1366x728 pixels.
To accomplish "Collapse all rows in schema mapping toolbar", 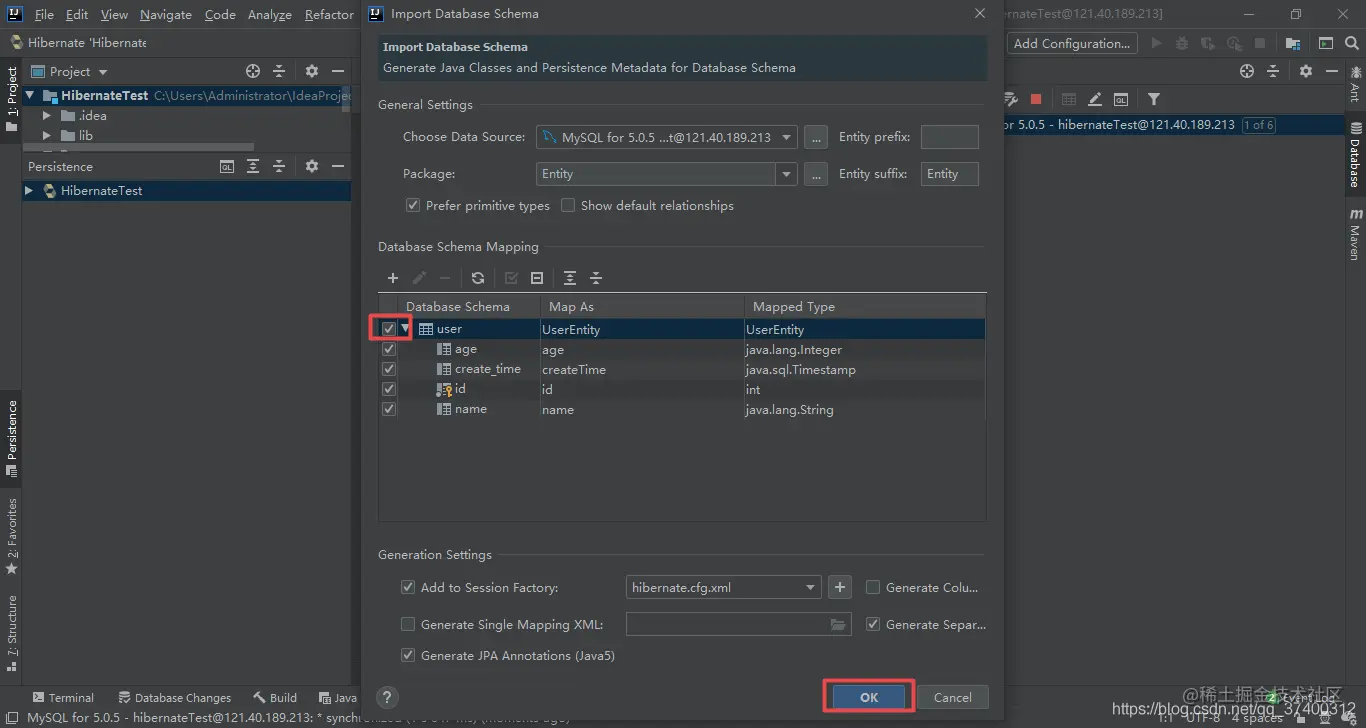I will click(596, 278).
